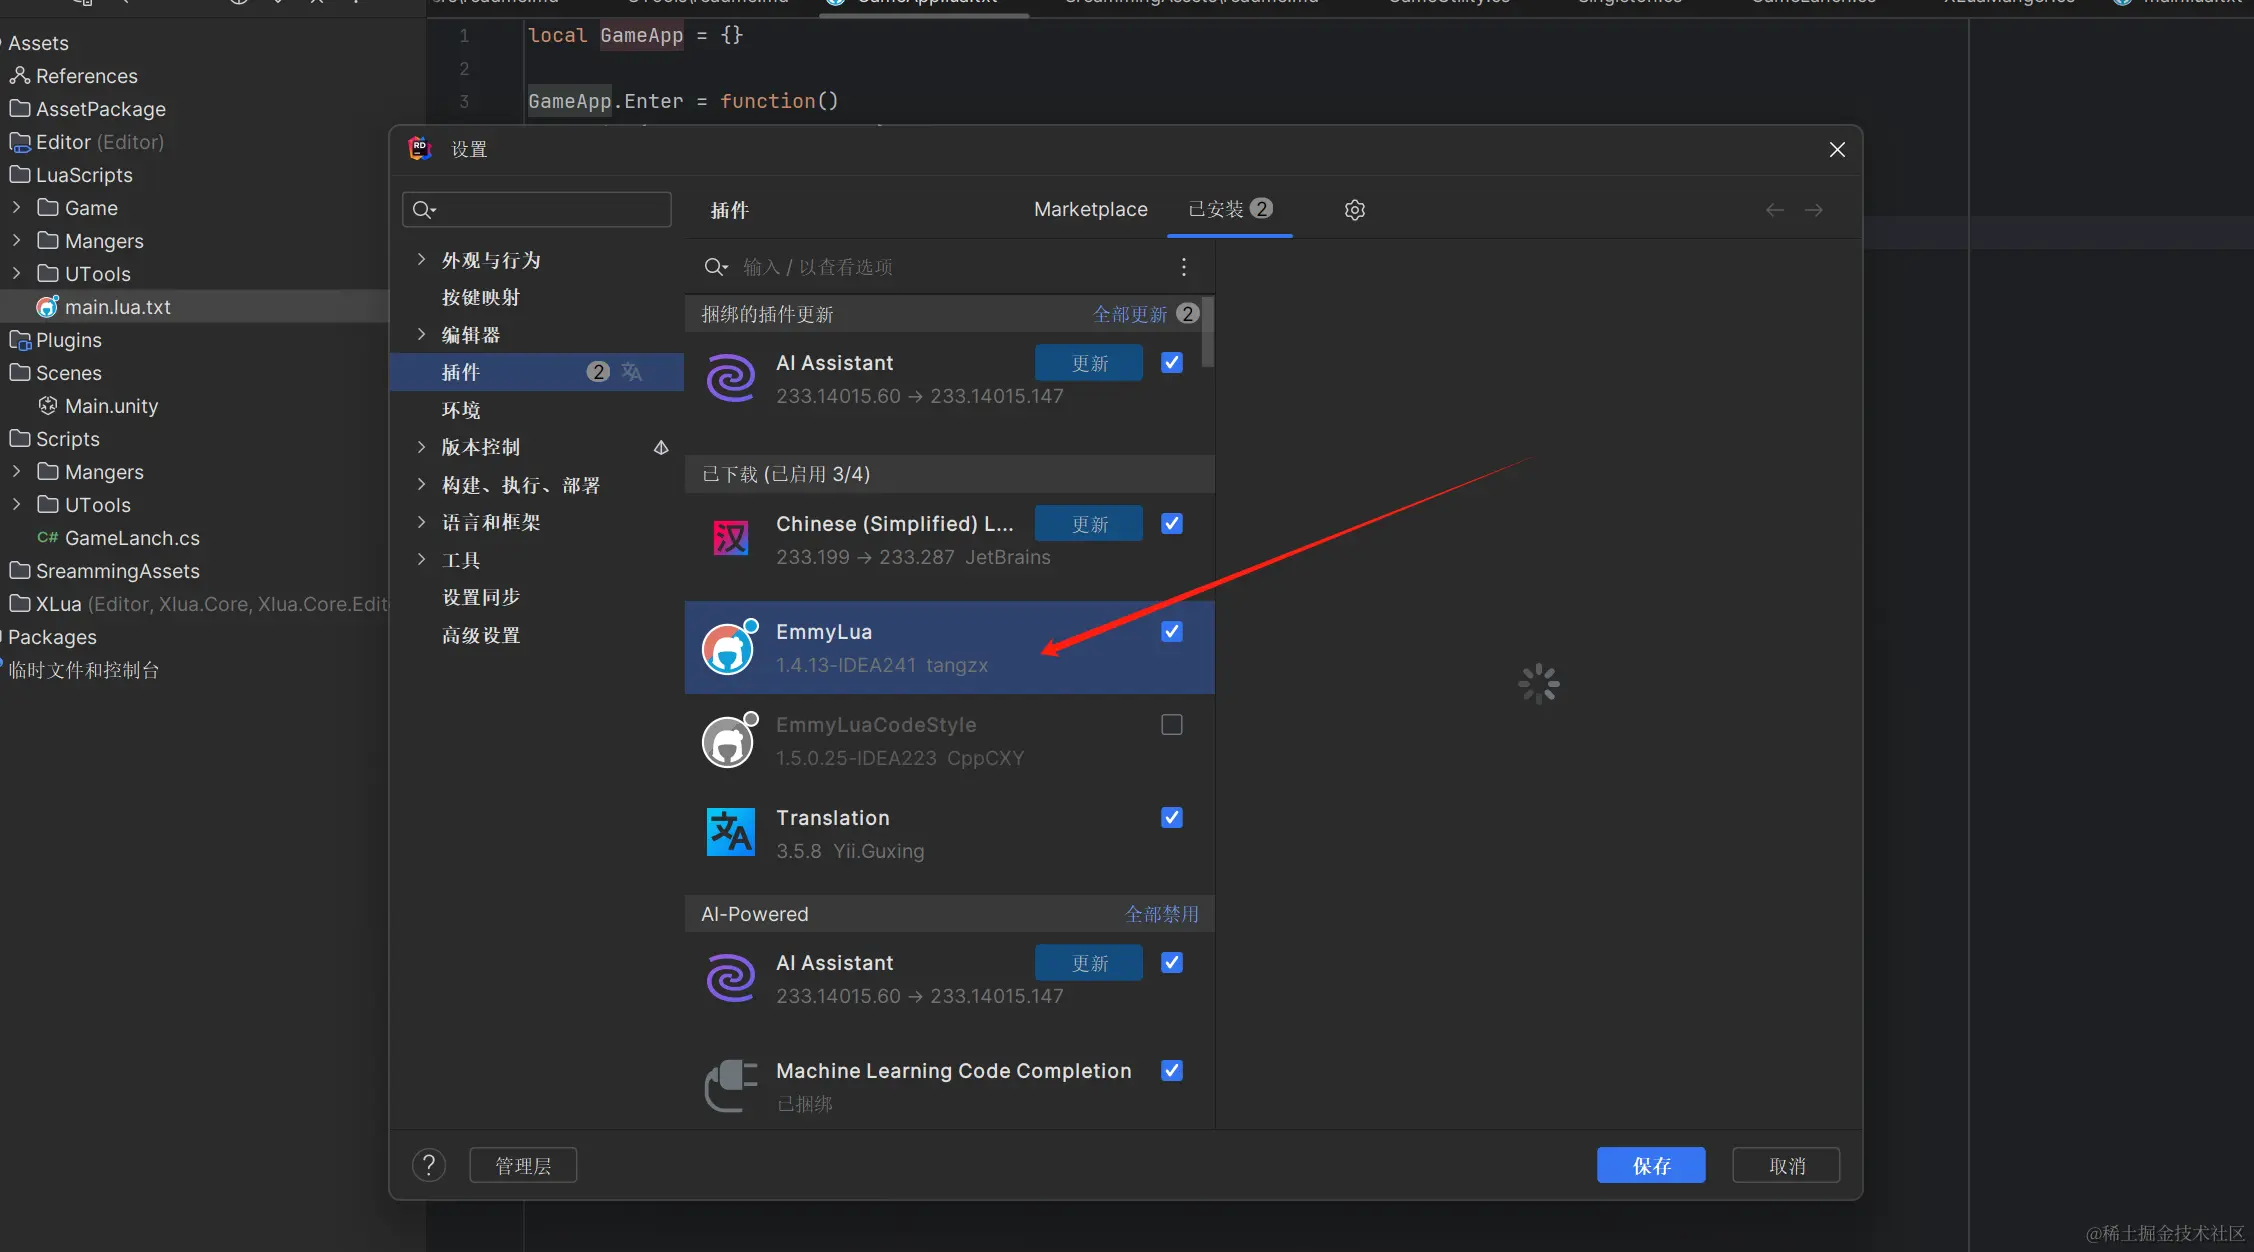Click the Chinese language pack icon
2254x1252 pixels.
click(x=730, y=539)
